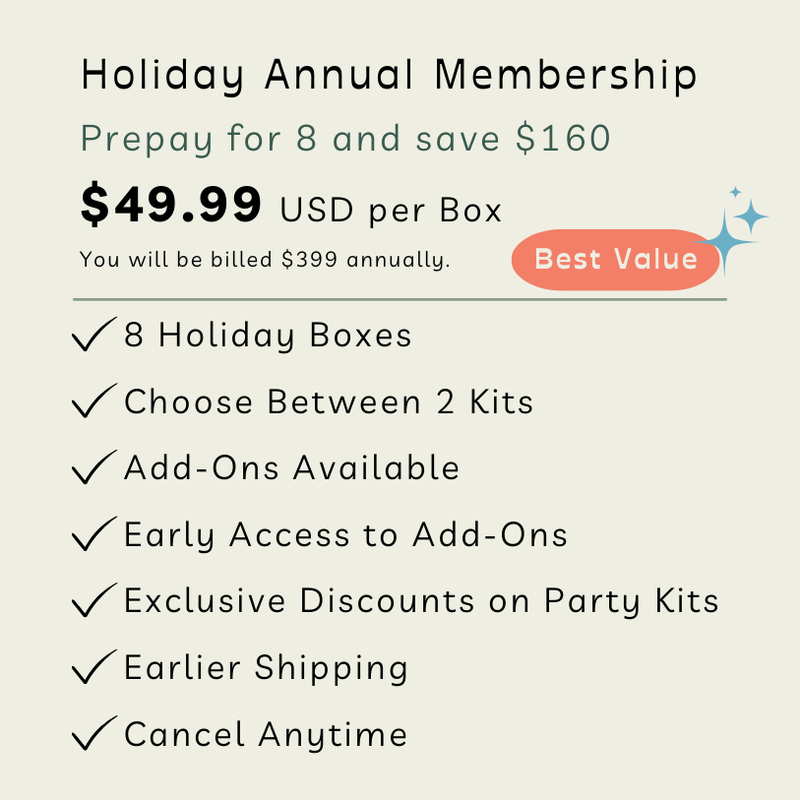This screenshot has width=800, height=800.
Task: Click checkmark beside Early Access to Add-Ons
Action: click(94, 534)
